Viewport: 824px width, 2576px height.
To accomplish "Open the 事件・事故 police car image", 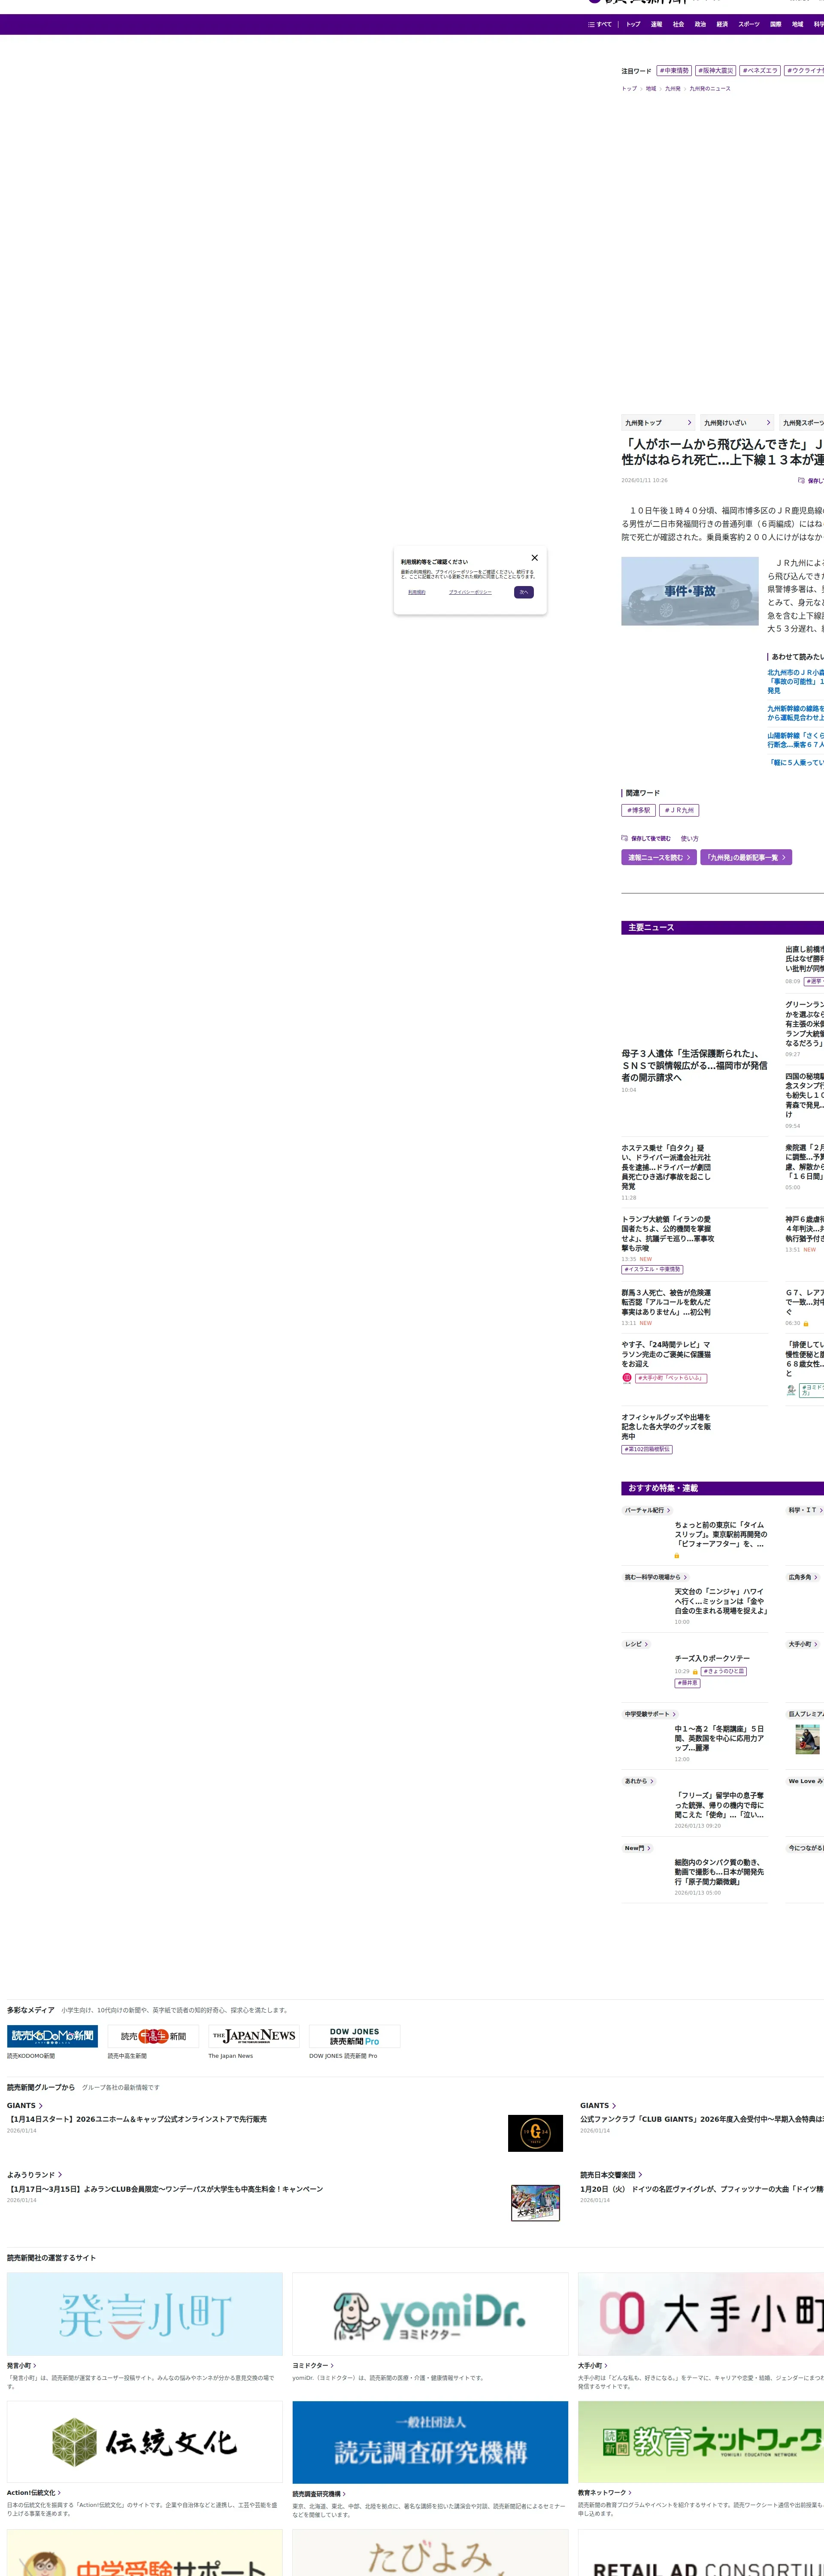I will [x=690, y=591].
